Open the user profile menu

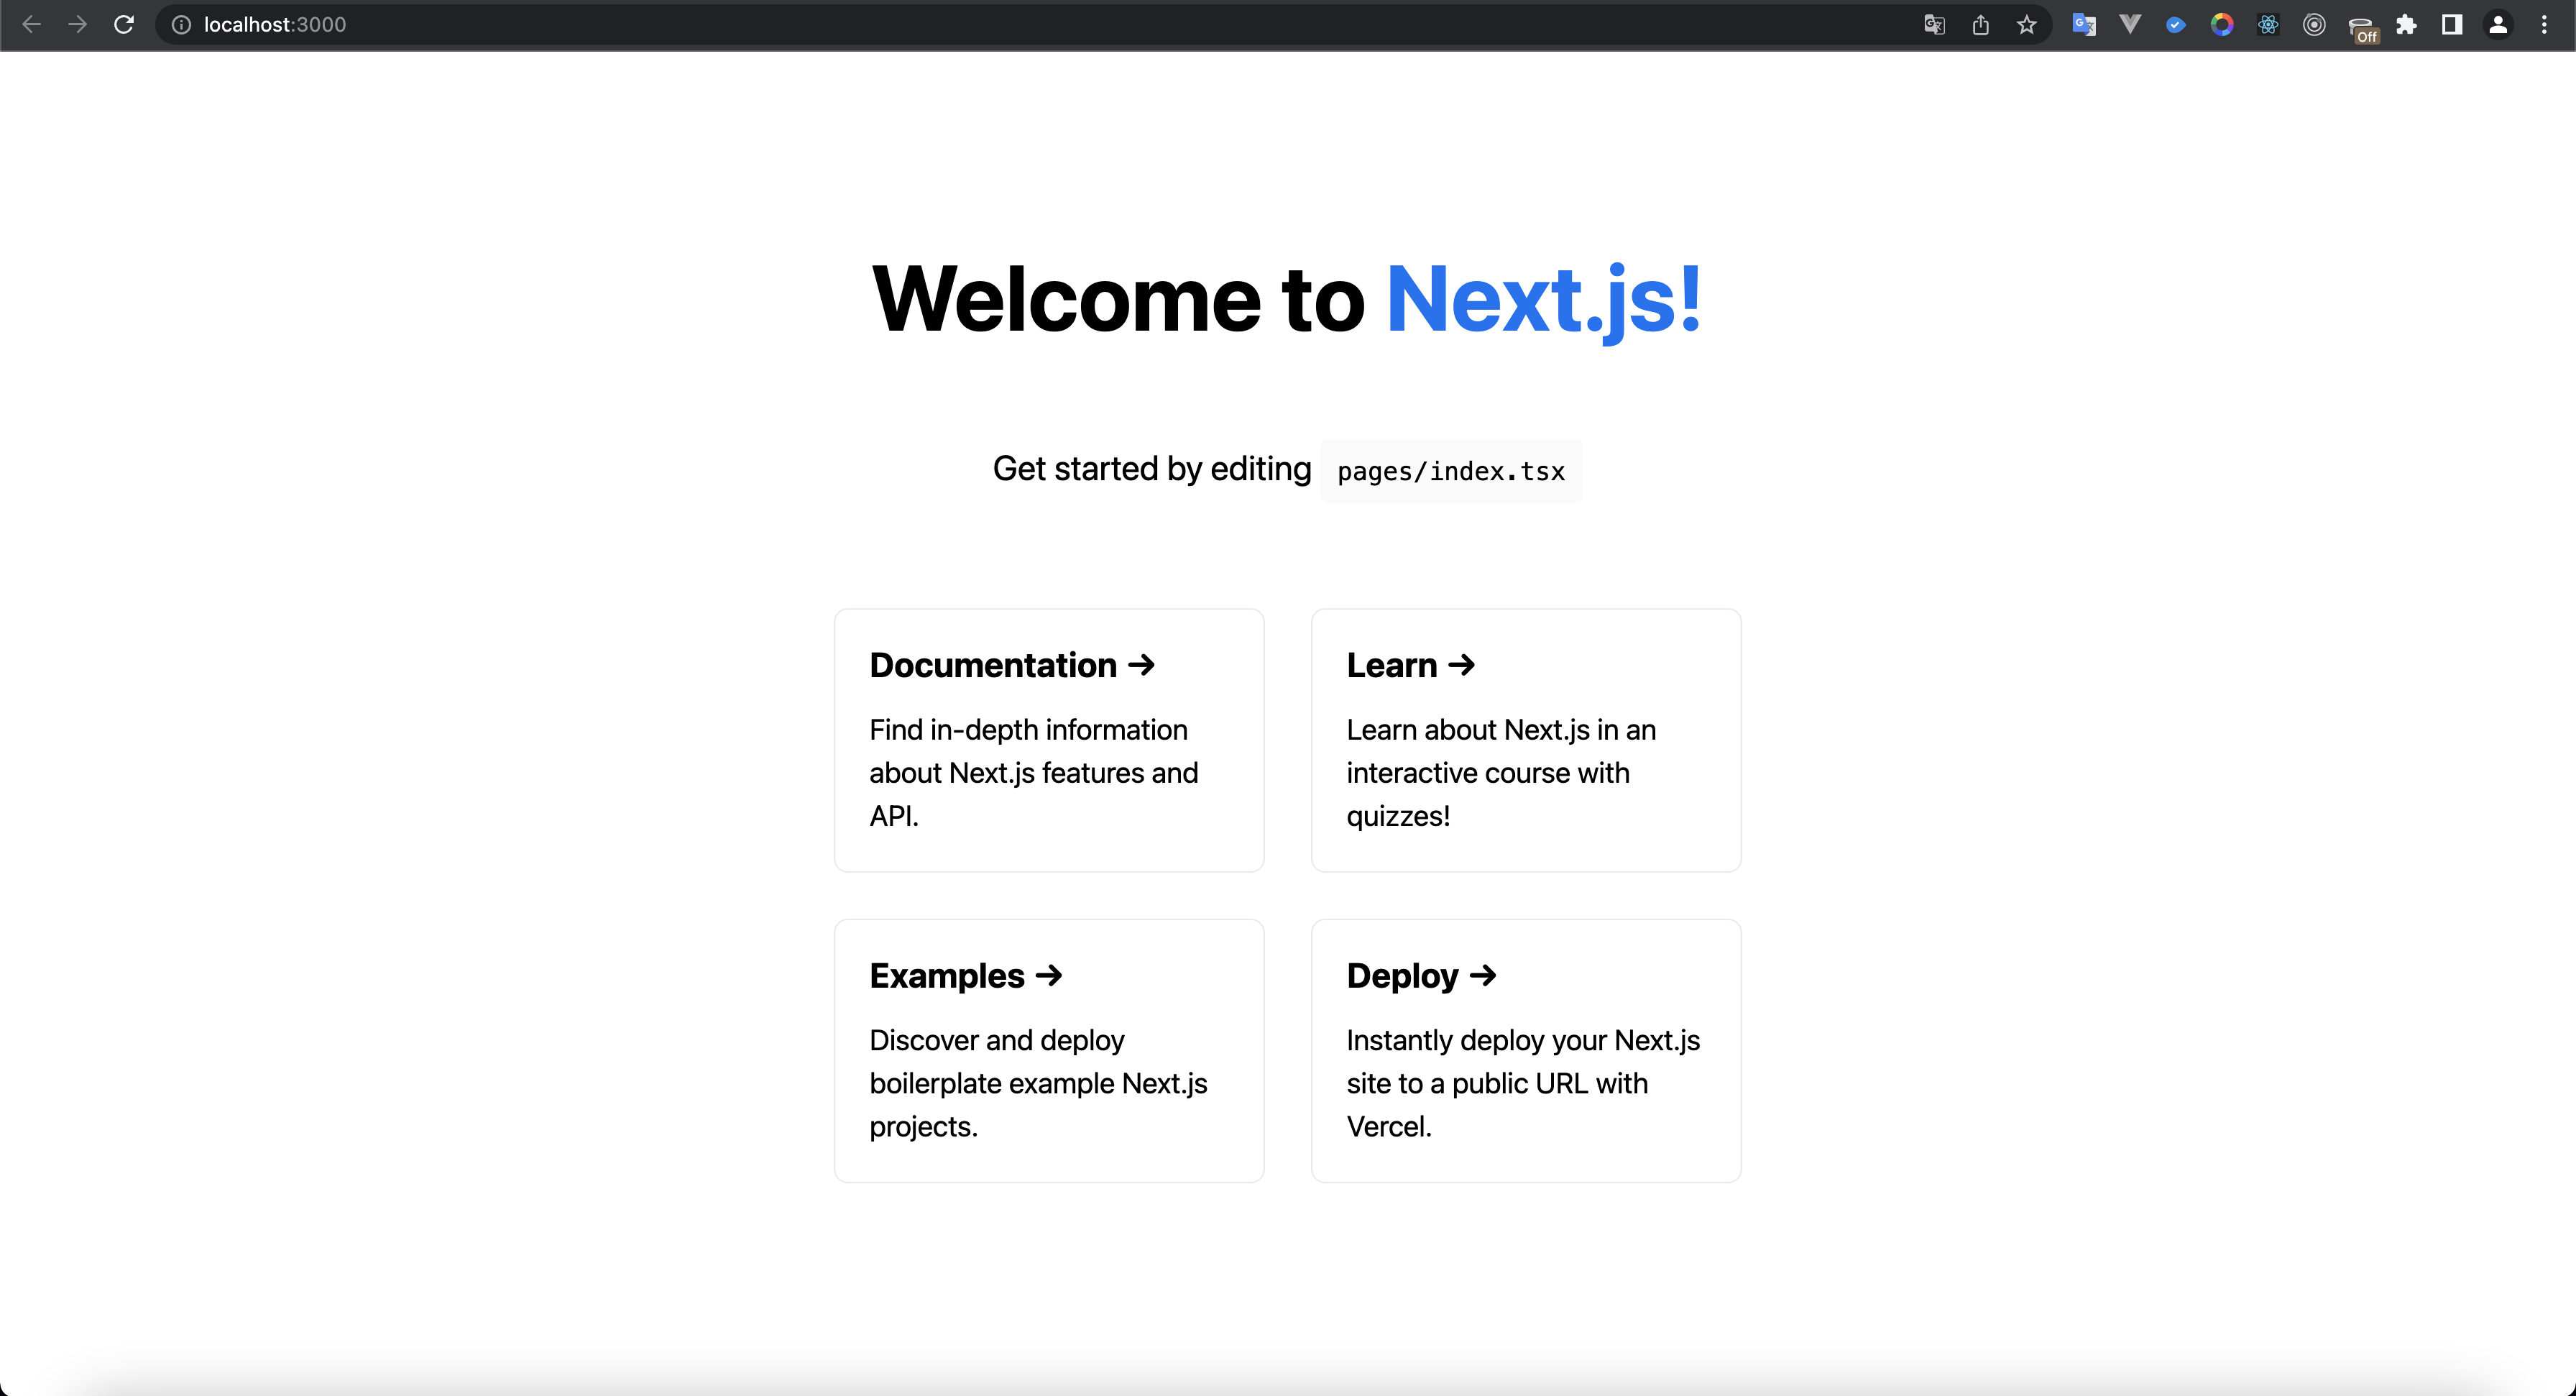pos(2498,25)
